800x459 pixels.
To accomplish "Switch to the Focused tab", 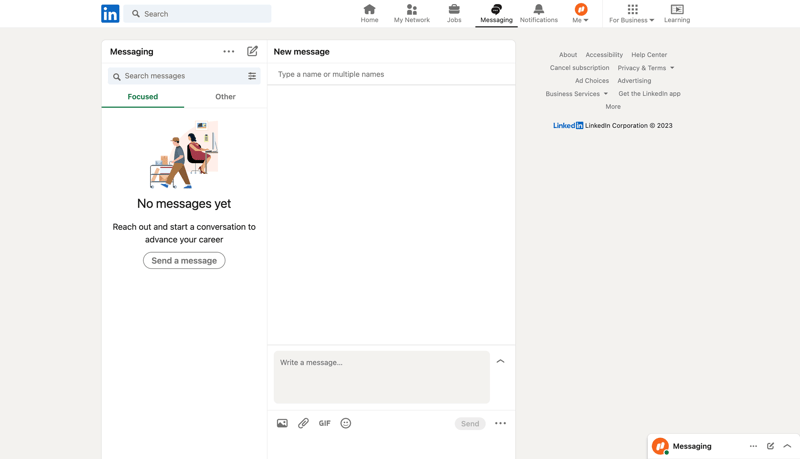I will [x=143, y=97].
